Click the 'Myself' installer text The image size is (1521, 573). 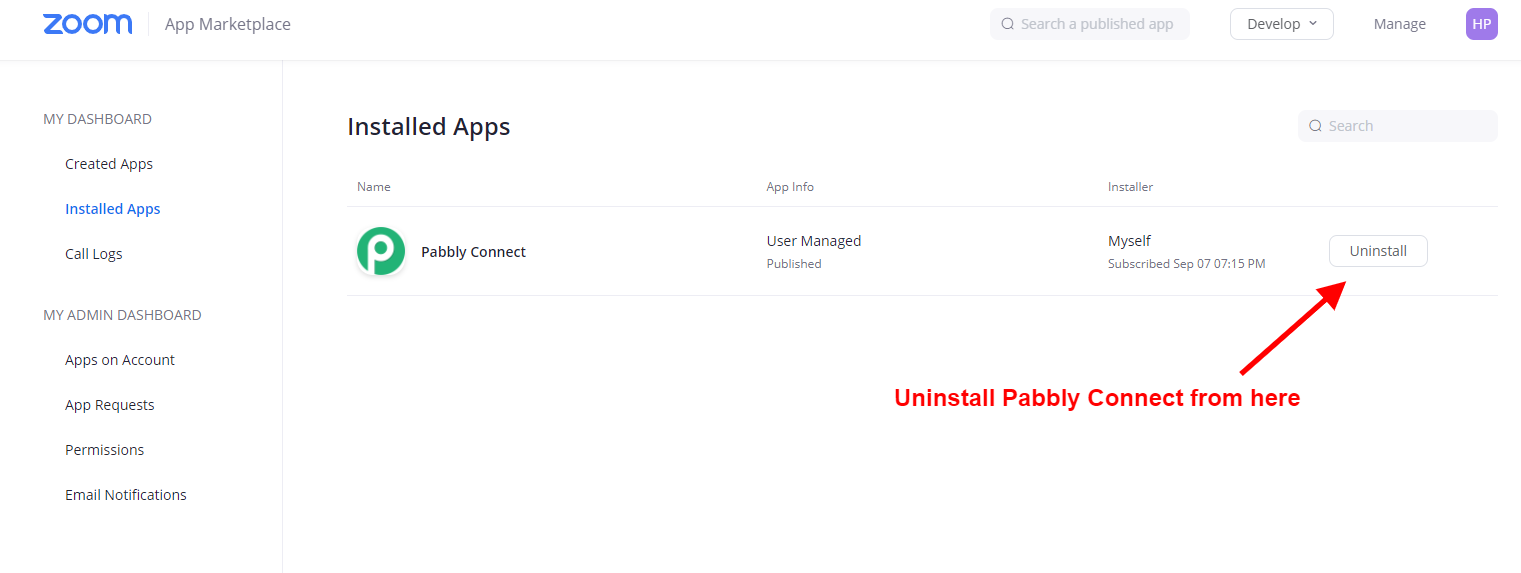[x=1129, y=241]
